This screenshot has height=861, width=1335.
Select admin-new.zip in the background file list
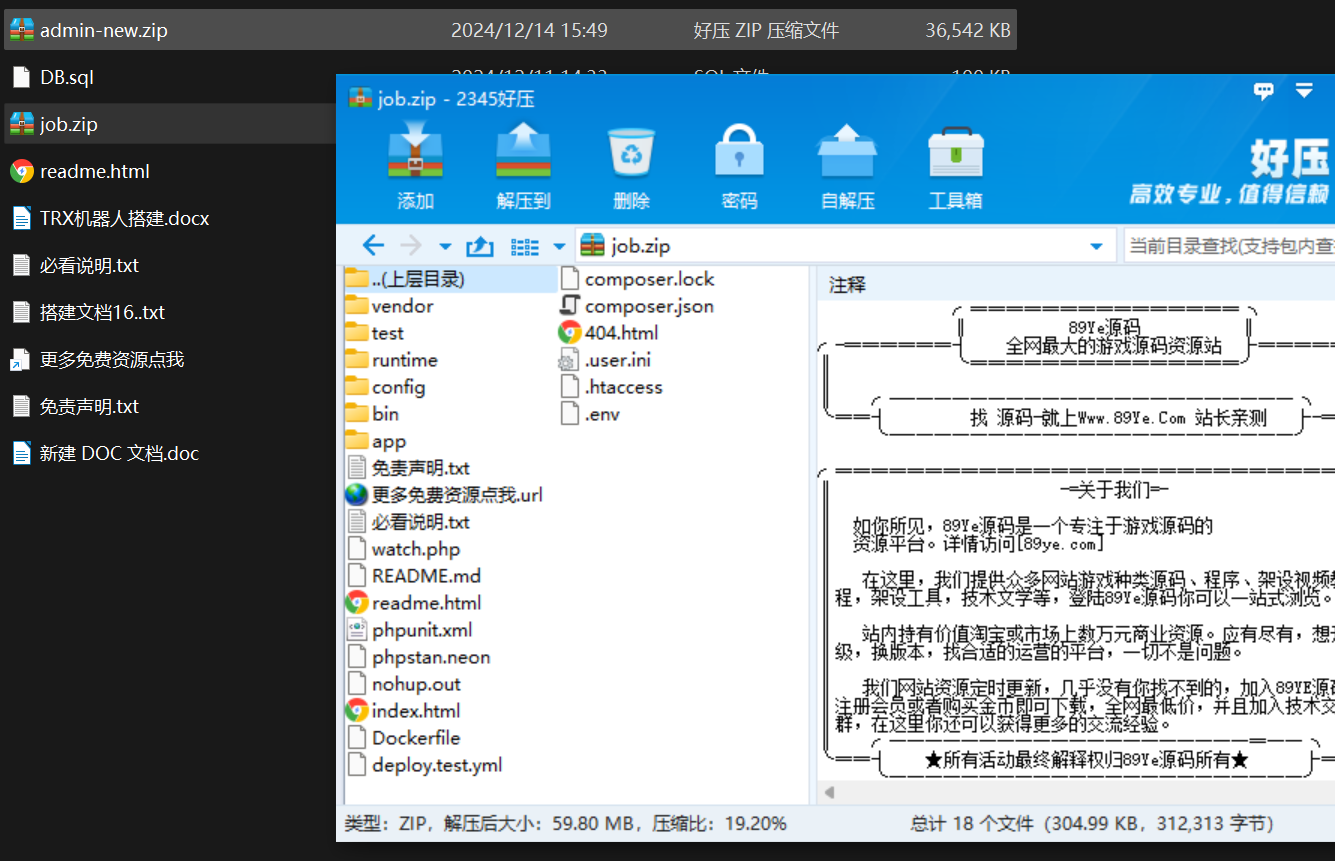(510, 30)
